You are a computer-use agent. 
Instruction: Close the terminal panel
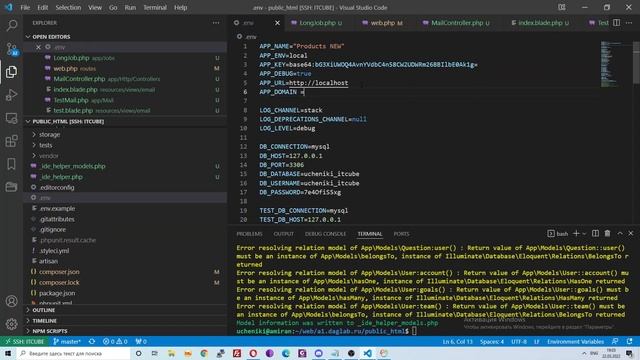coord(631,233)
